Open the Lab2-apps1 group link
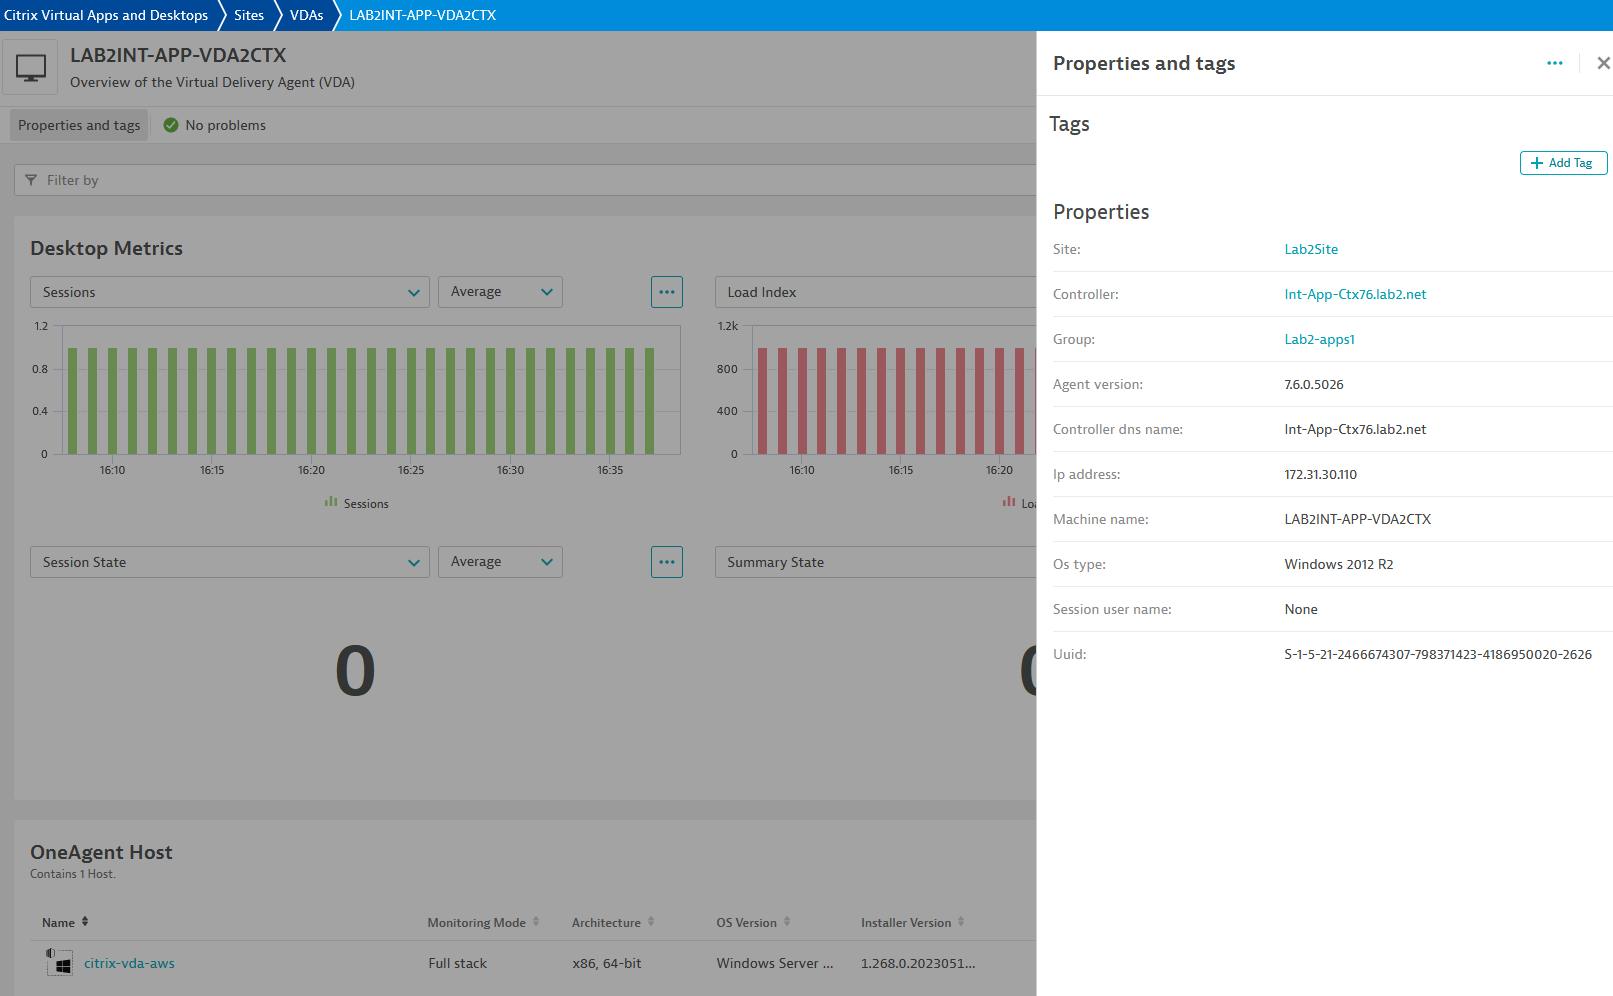 [1319, 339]
